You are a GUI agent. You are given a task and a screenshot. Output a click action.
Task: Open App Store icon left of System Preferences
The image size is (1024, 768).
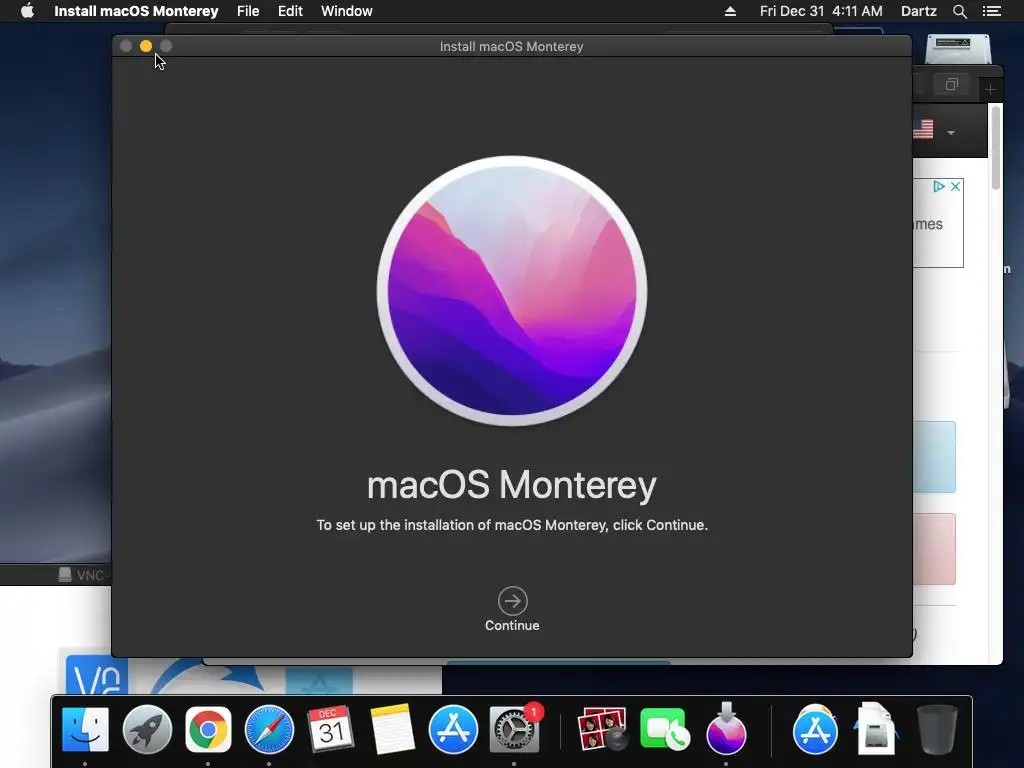click(453, 729)
